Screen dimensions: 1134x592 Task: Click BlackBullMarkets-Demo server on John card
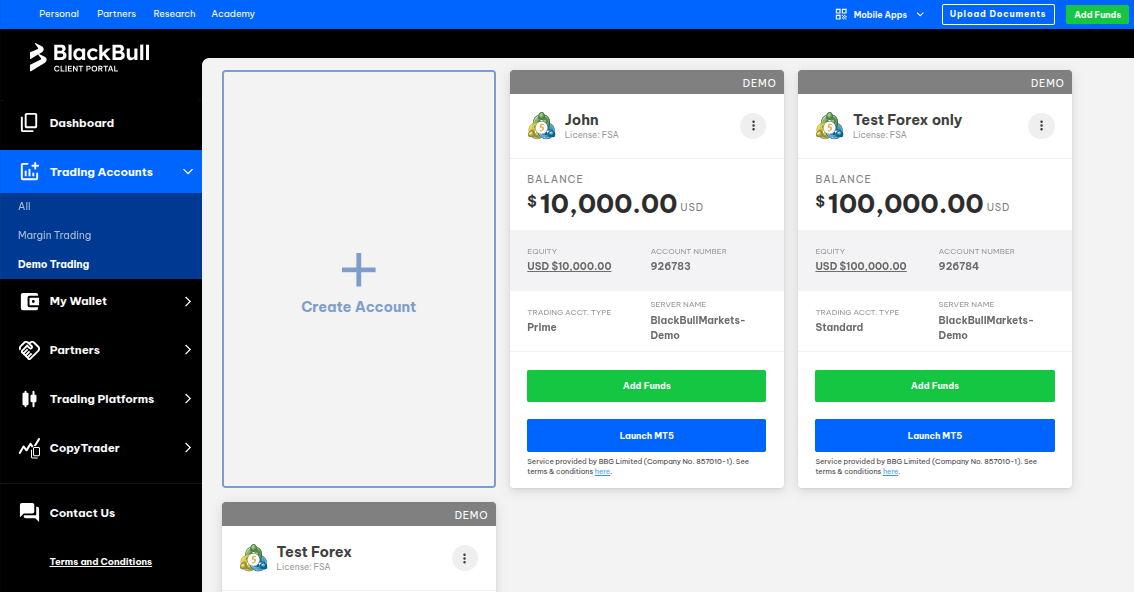click(697, 327)
